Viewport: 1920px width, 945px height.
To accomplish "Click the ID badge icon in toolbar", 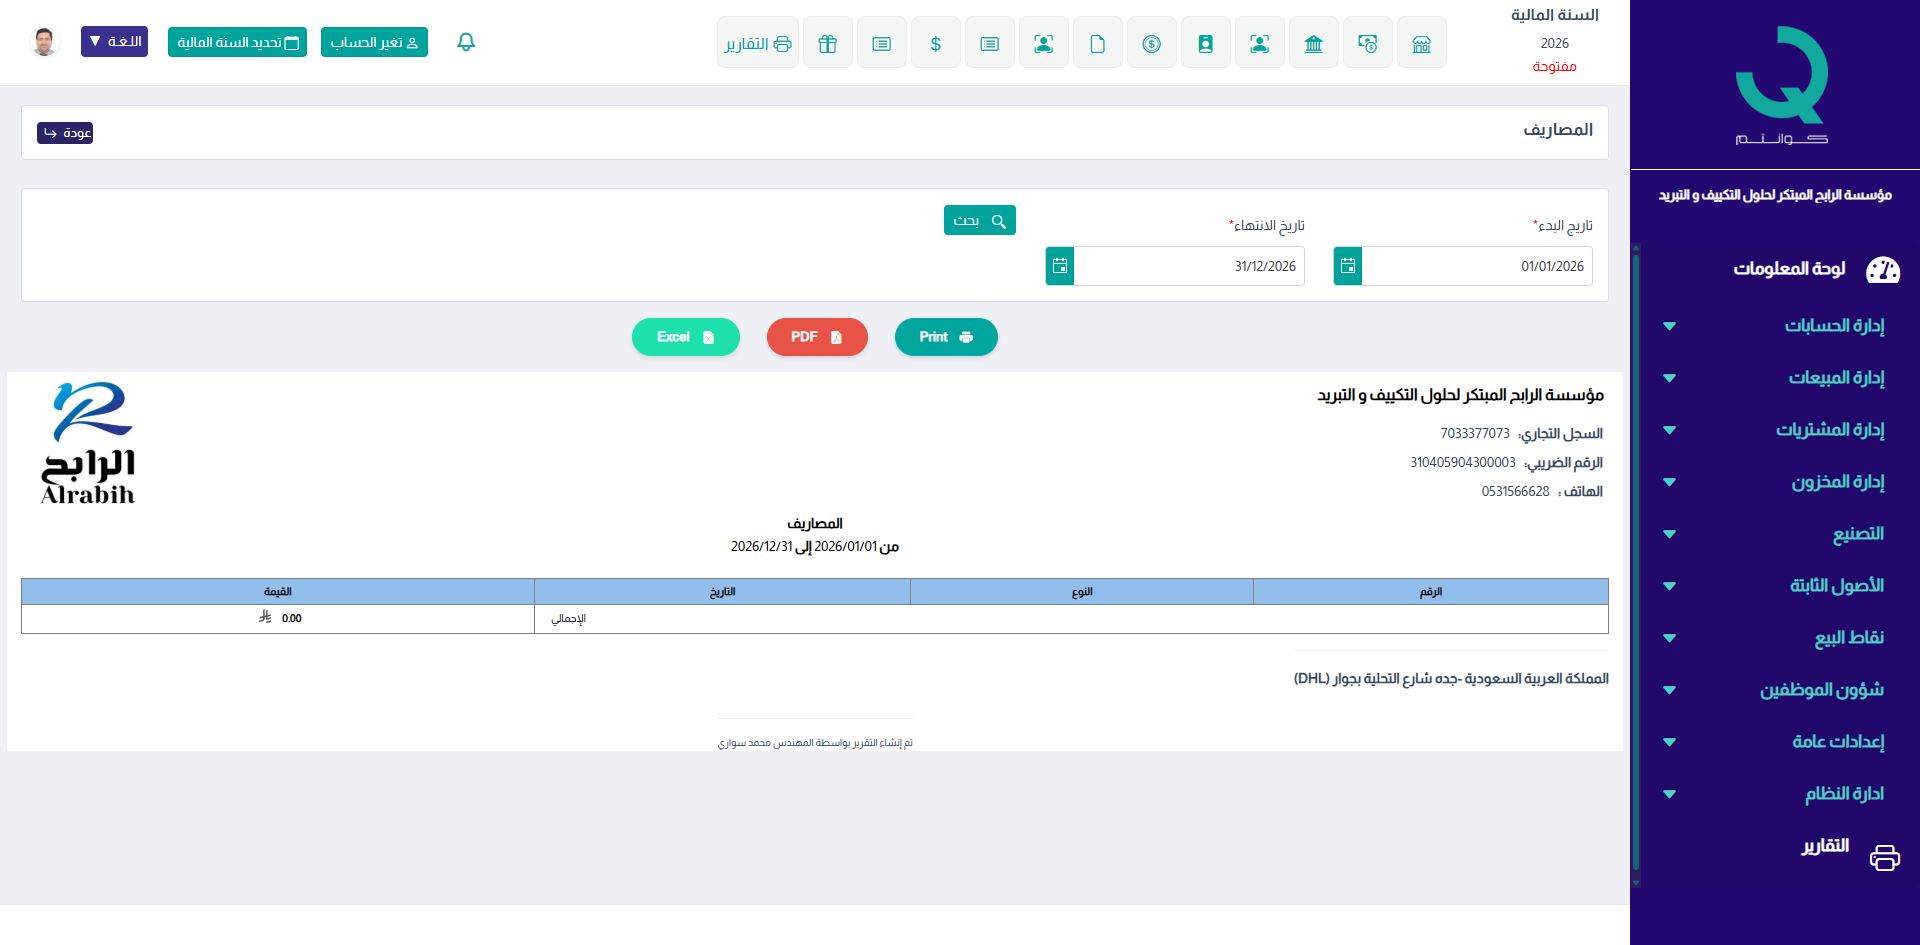I will pyautogui.click(x=1205, y=43).
